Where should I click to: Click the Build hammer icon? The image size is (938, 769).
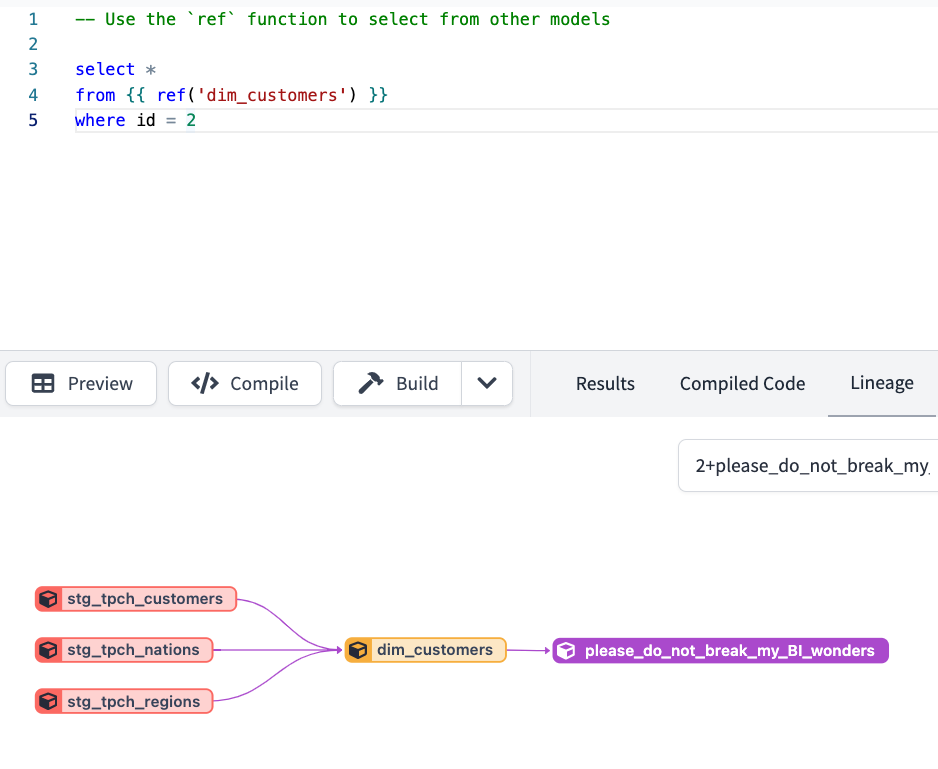point(371,383)
